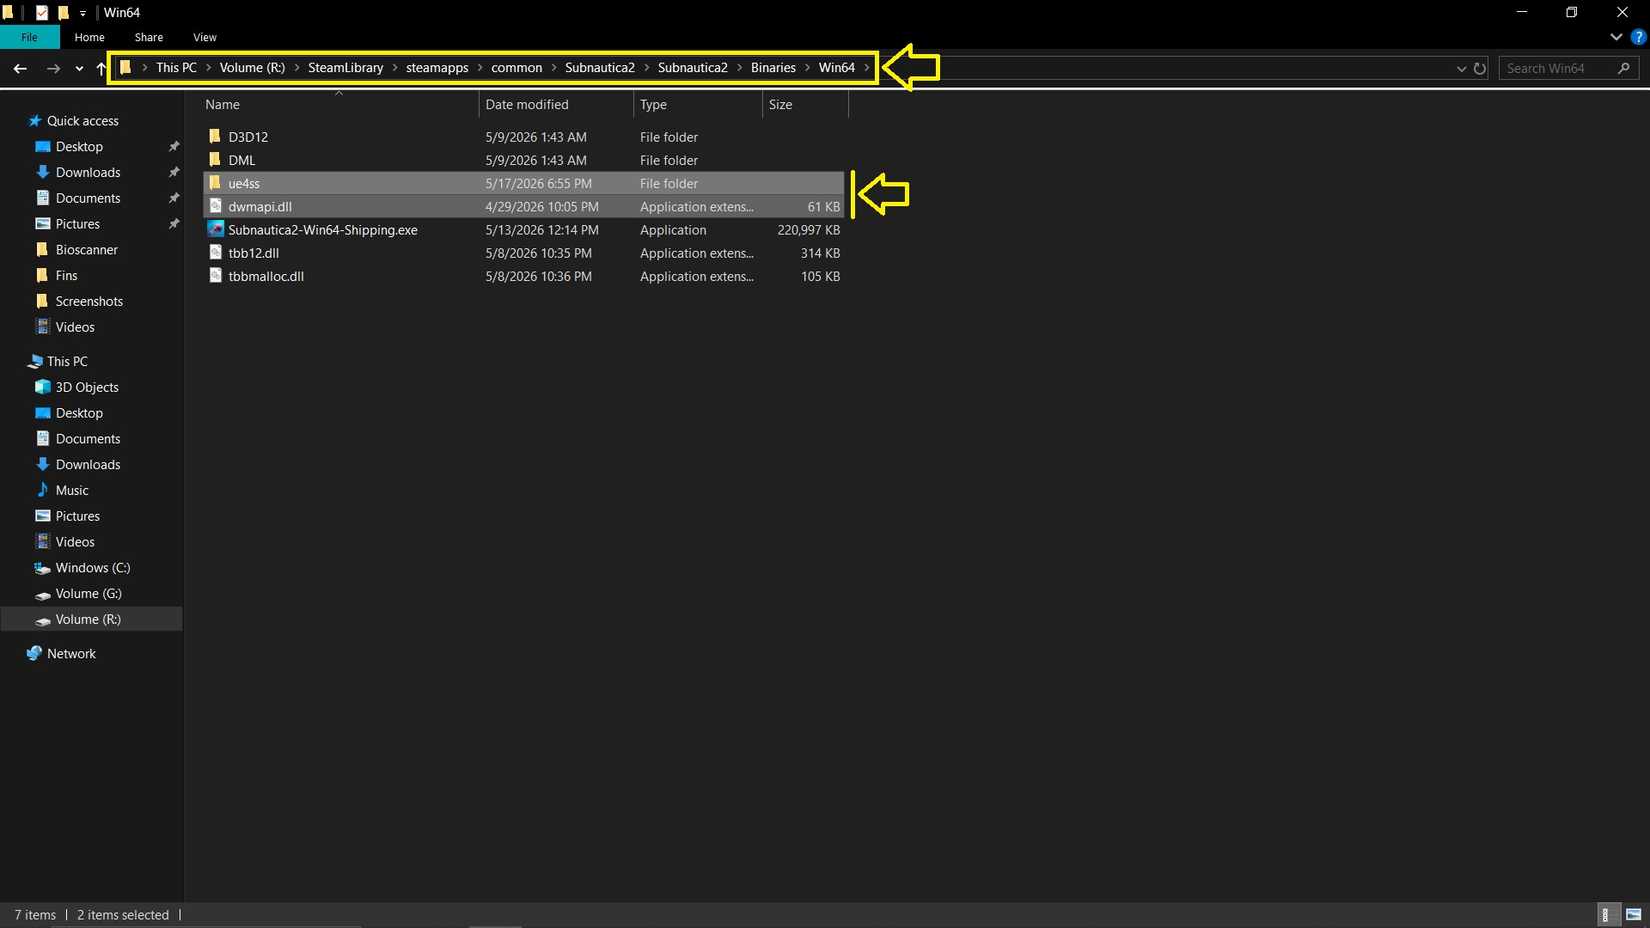Select the D3D12 folder icon

pos(215,136)
